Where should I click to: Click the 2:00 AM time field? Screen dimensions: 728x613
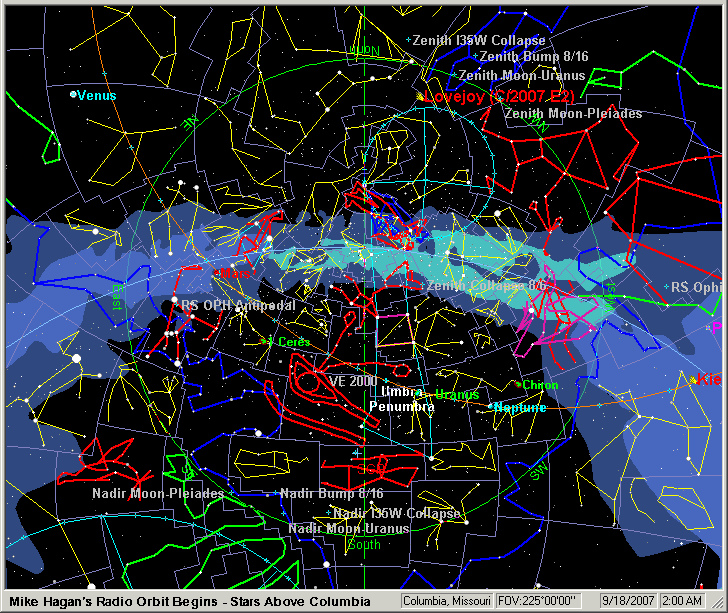(691, 601)
